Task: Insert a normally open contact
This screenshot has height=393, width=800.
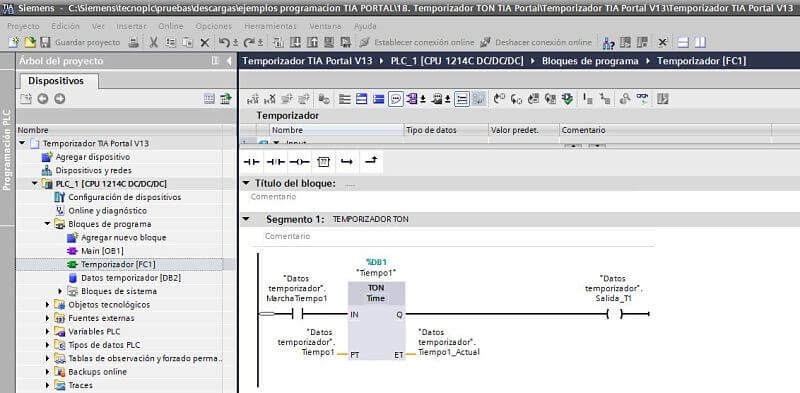Action: (x=252, y=162)
